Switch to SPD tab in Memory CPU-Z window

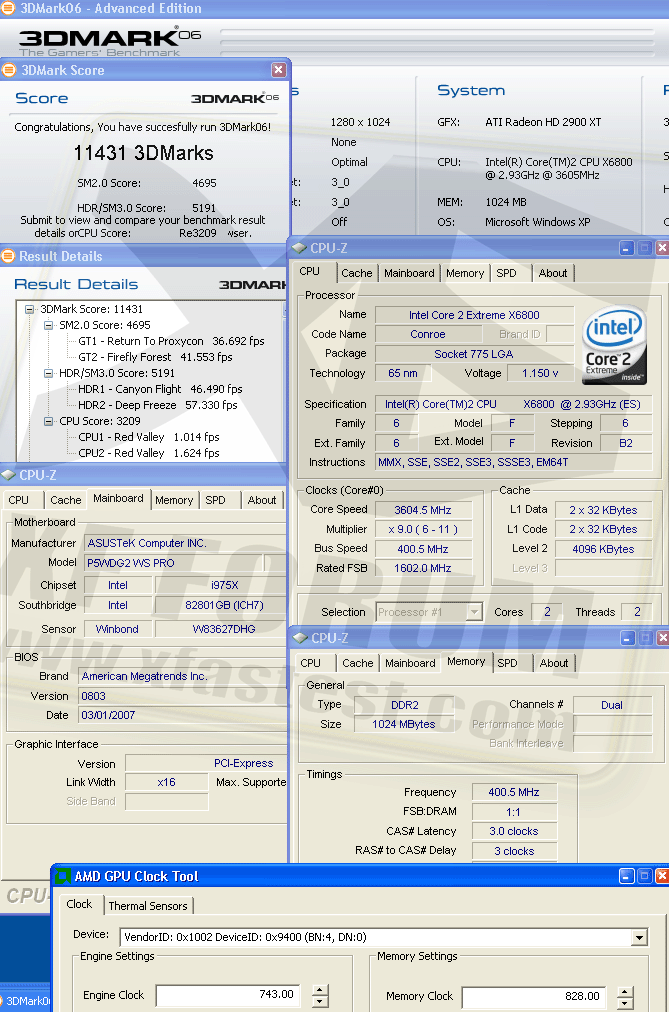(x=507, y=663)
